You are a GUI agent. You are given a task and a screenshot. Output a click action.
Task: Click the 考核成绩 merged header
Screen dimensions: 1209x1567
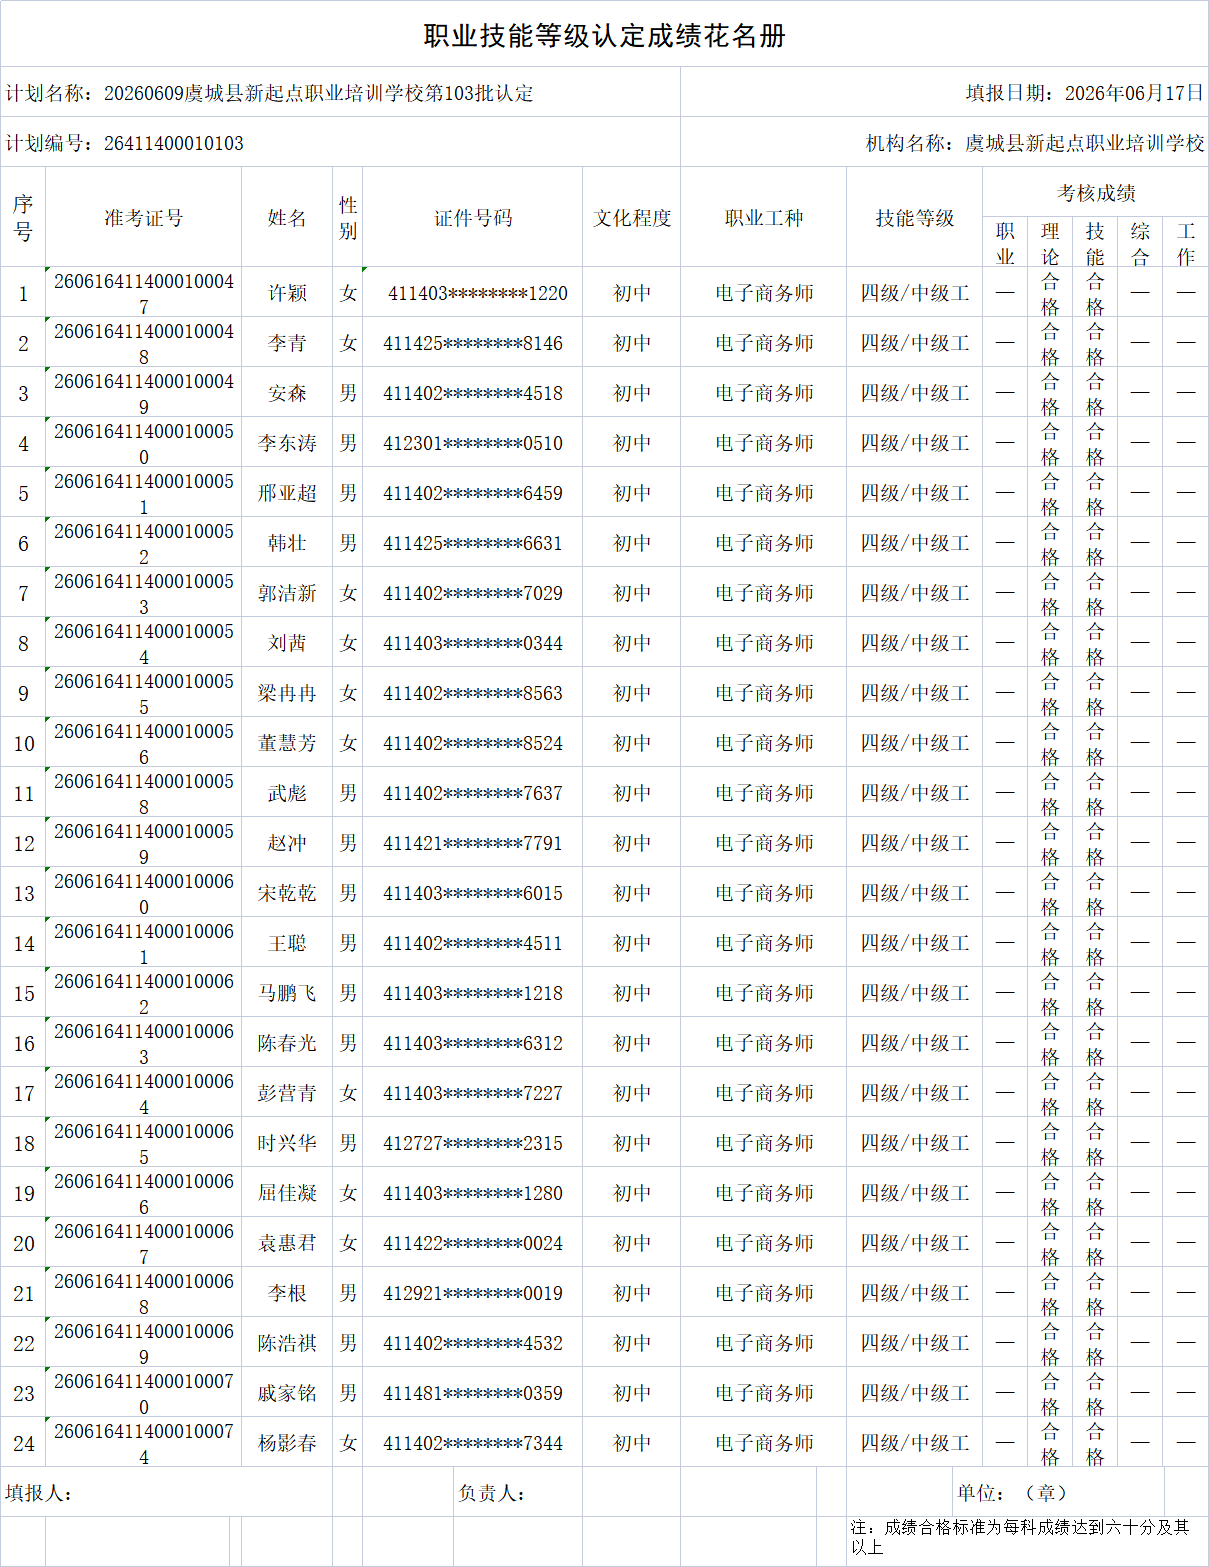coord(1096,193)
